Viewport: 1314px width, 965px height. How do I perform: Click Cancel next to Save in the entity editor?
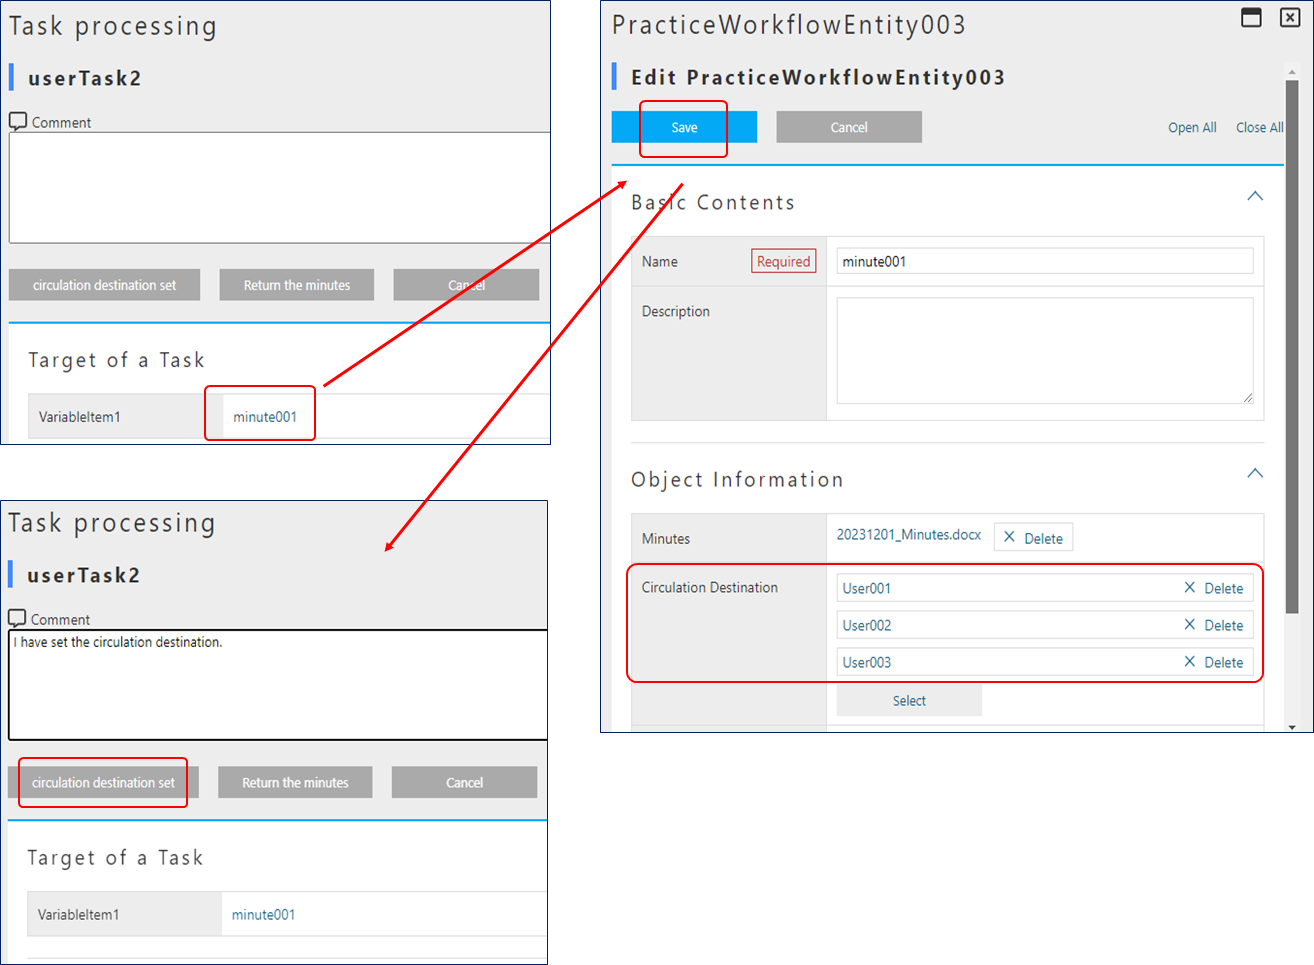pos(849,127)
